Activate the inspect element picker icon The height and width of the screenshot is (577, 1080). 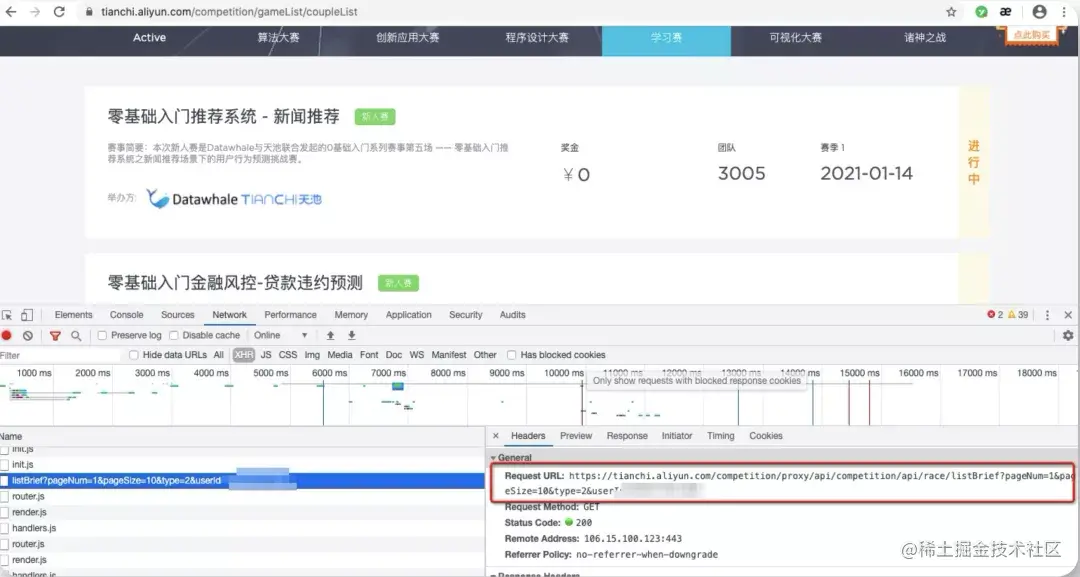point(7,315)
